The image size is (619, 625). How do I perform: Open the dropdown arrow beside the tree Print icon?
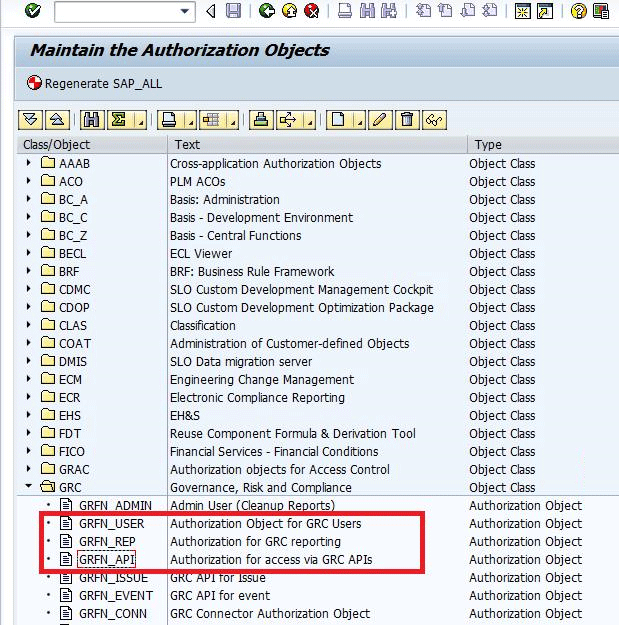191,122
